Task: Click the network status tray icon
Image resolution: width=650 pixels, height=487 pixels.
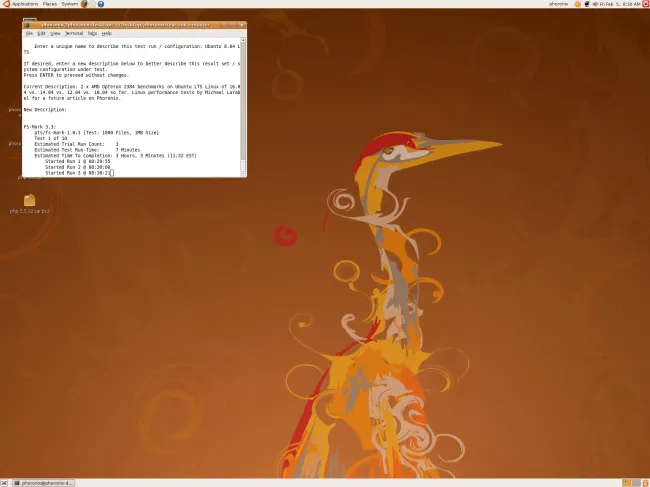Action: 584,4
